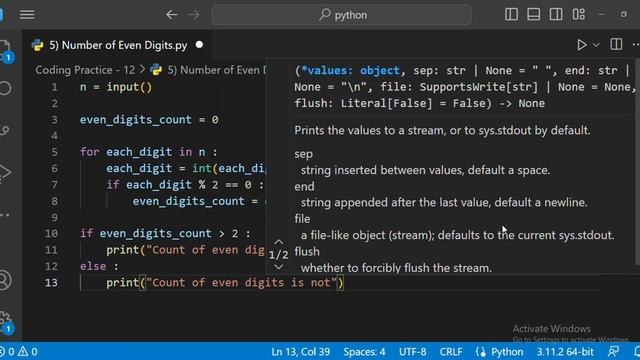Open the run options dropdown arrow
Image resolution: width=640 pixels, height=360 pixels.
tap(596, 45)
